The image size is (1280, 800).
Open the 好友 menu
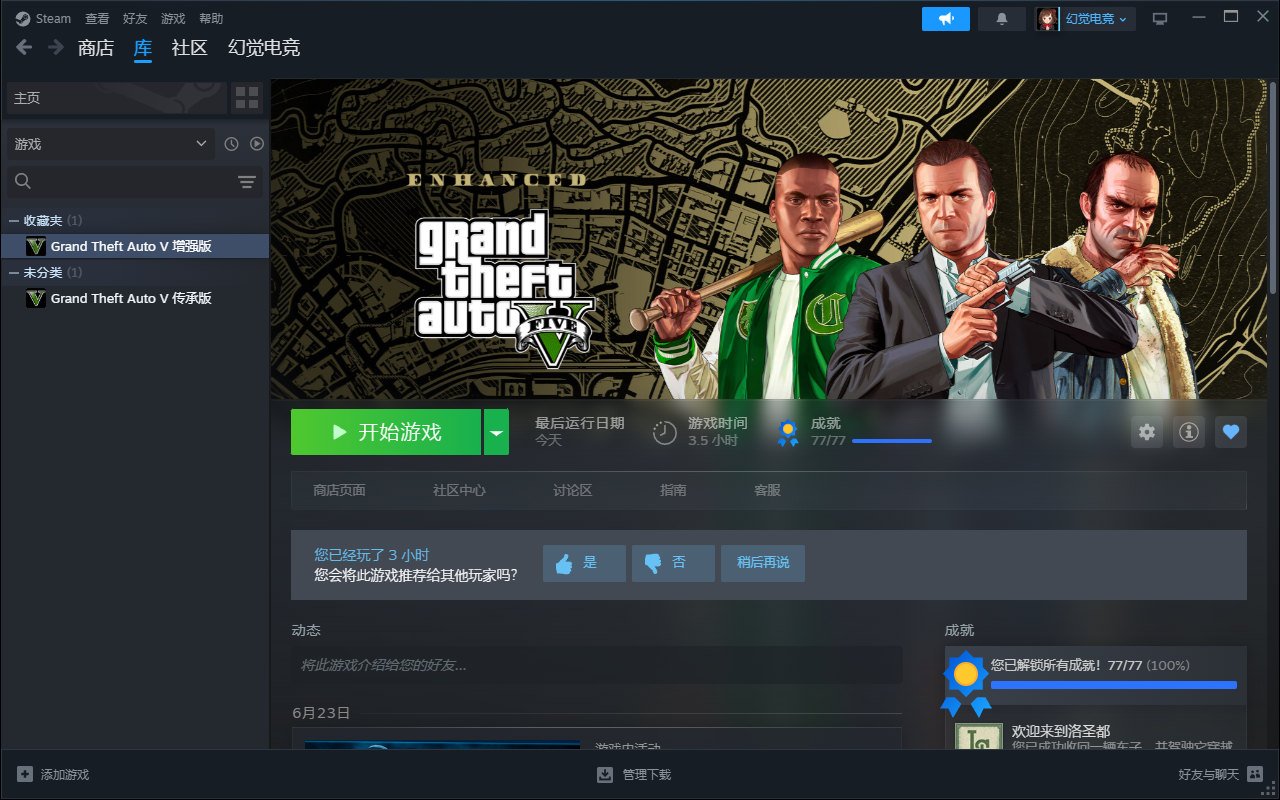(x=135, y=19)
